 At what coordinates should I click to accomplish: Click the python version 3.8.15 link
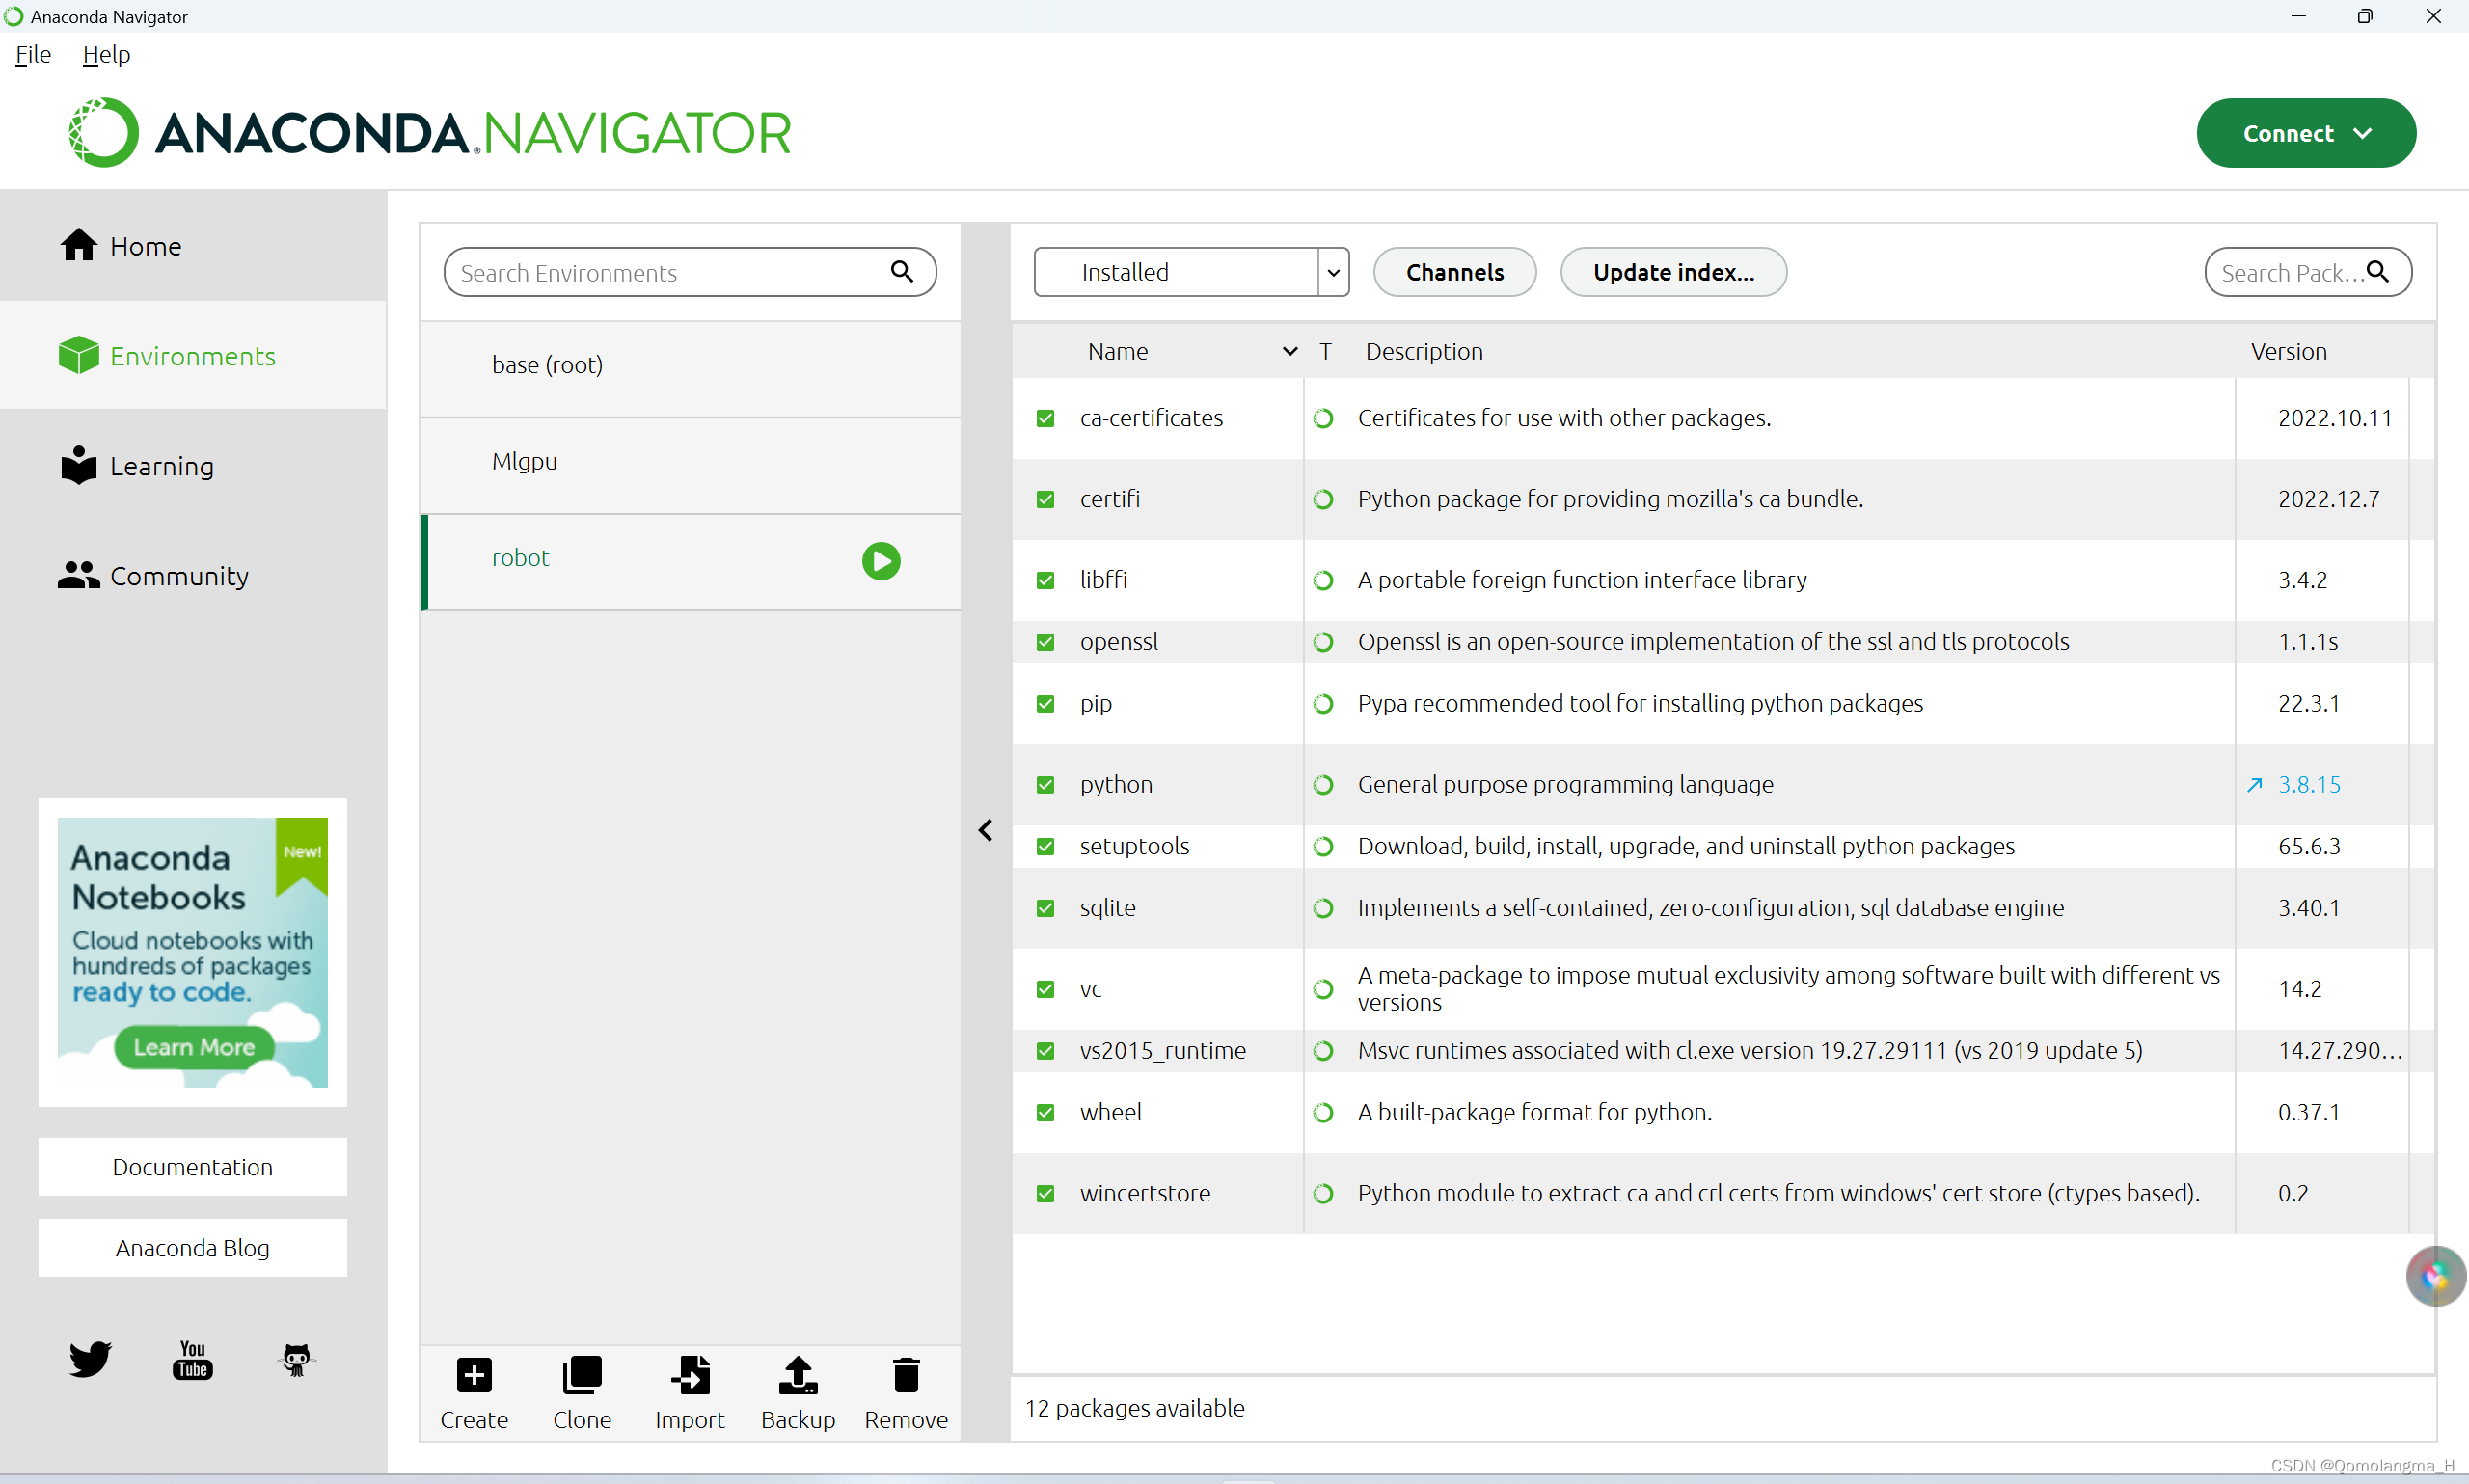pyautogui.click(x=2309, y=785)
